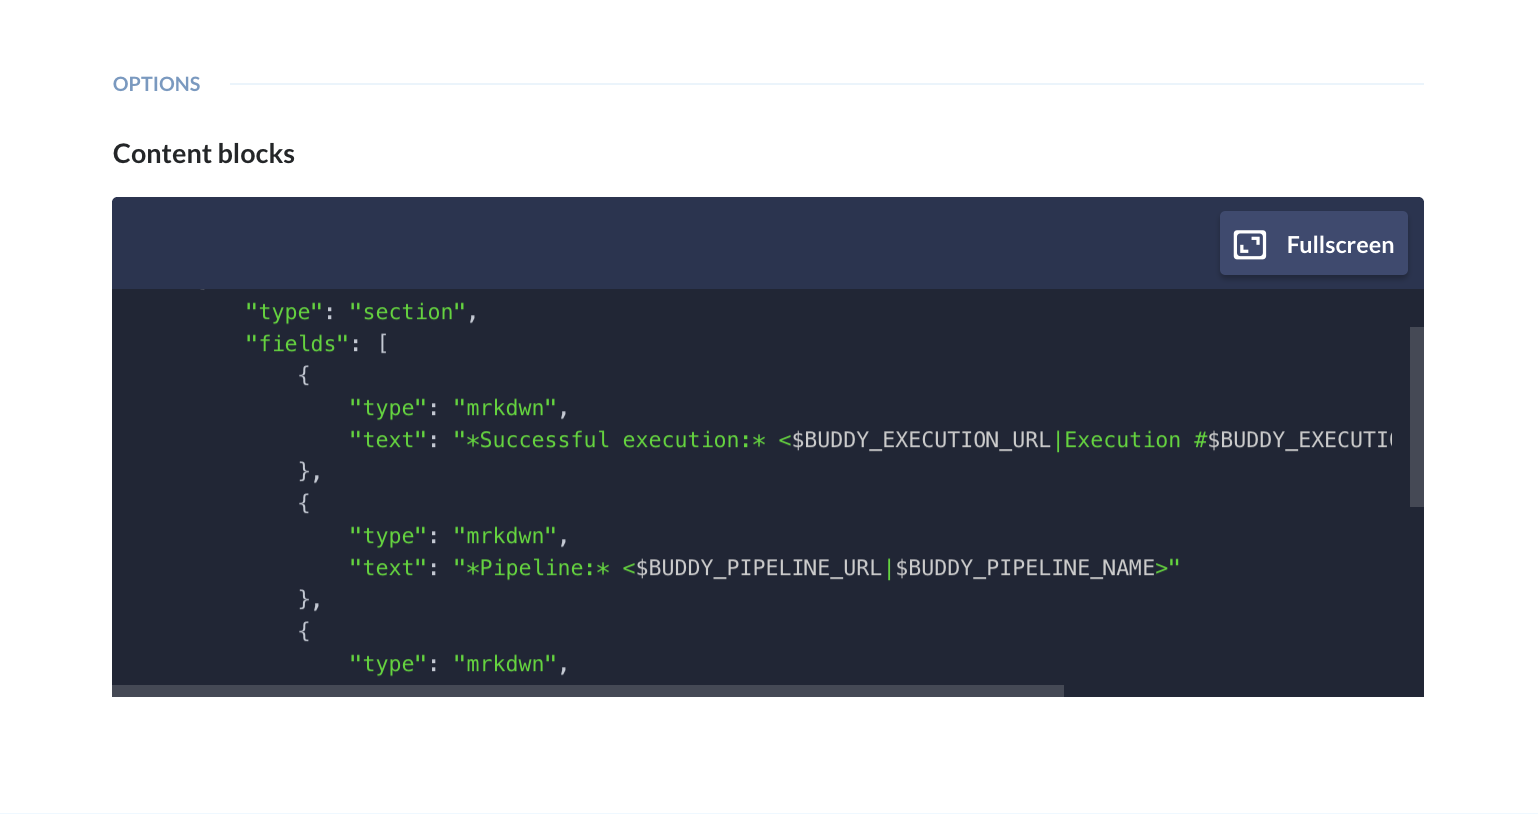The width and height of the screenshot is (1538, 814).
Task: Click the Content blocks heading
Action: tap(204, 154)
